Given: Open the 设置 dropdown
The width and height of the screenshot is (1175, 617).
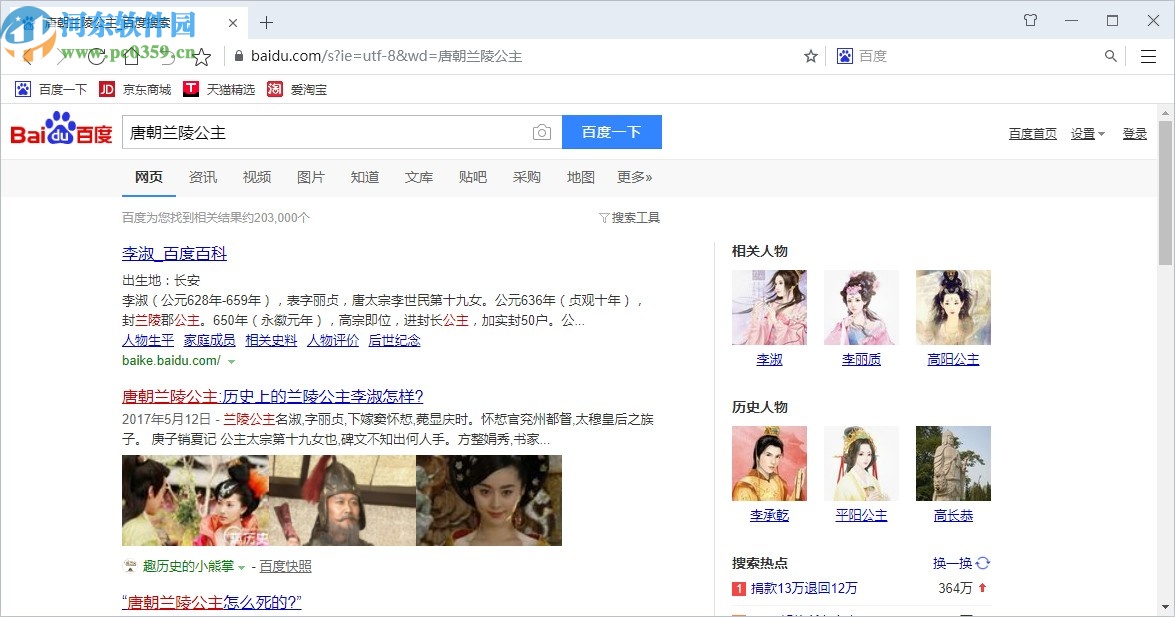Looking at the screenshot, I should (x=1083, y=133).
